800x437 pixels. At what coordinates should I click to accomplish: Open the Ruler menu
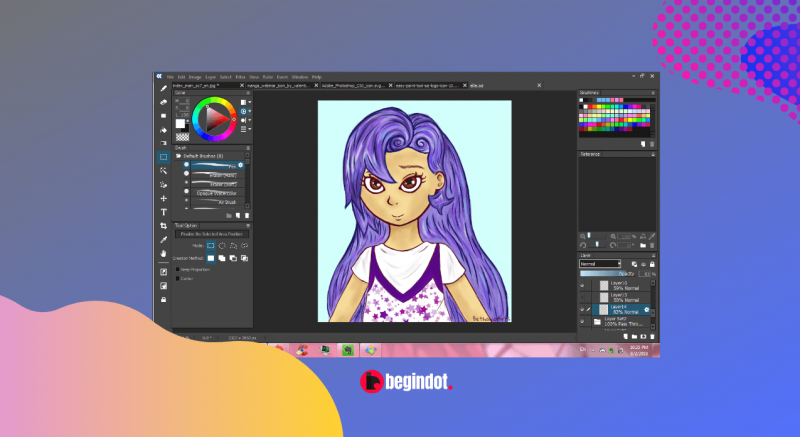pyautogui.click(x=268, y=77)
